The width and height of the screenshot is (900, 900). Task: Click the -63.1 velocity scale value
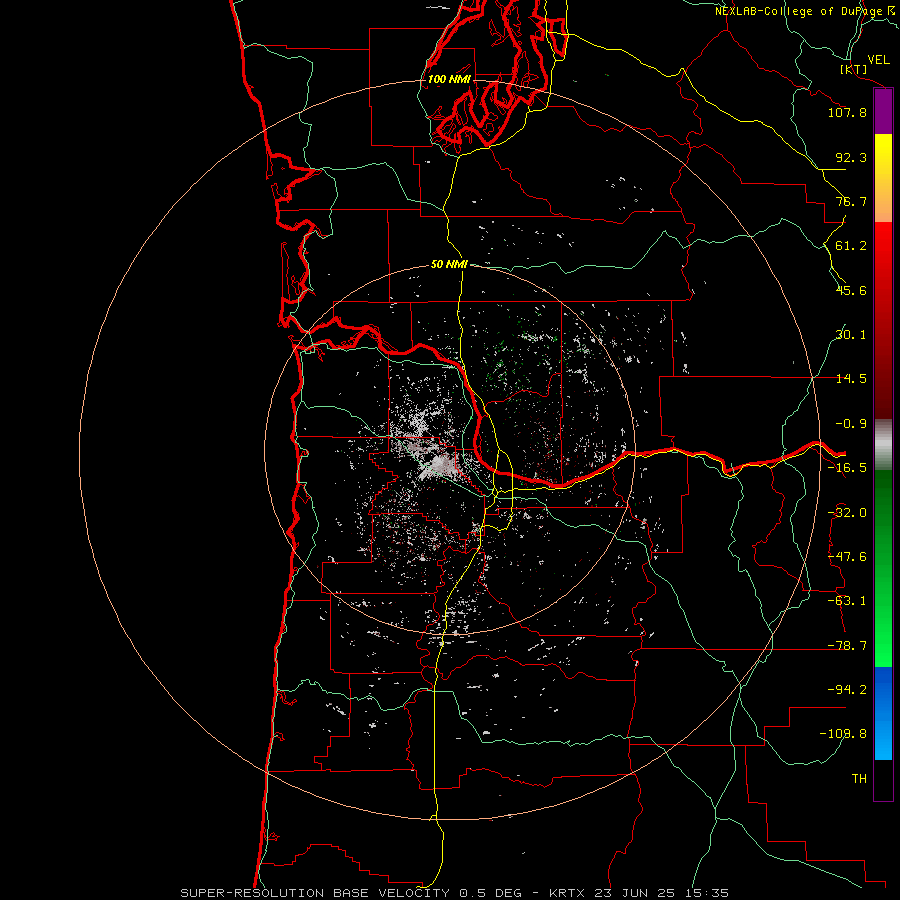(847, 601)
